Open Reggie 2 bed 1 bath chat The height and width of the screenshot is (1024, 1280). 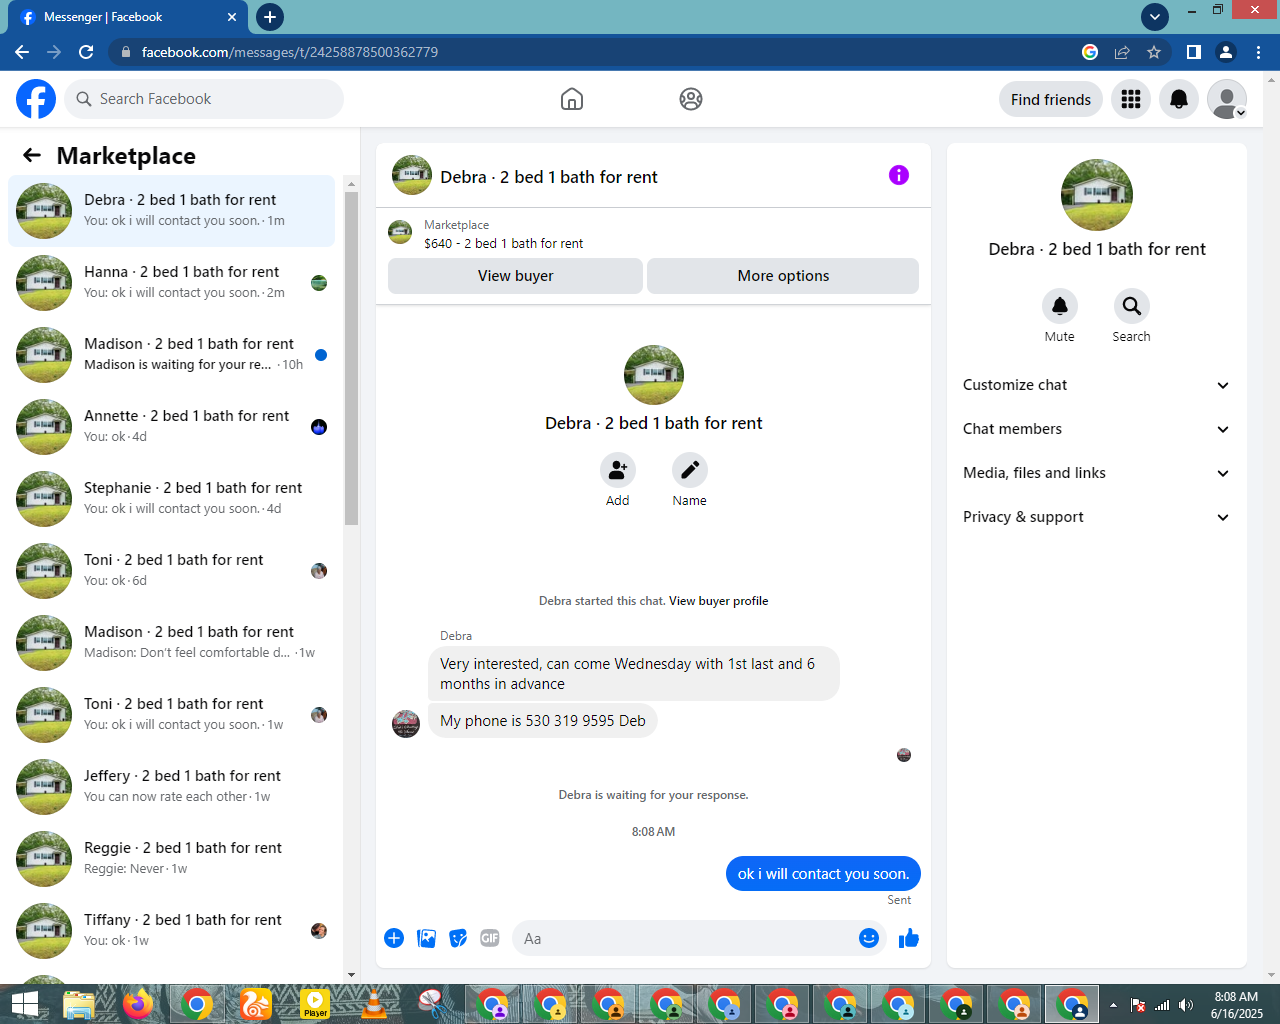171,859
